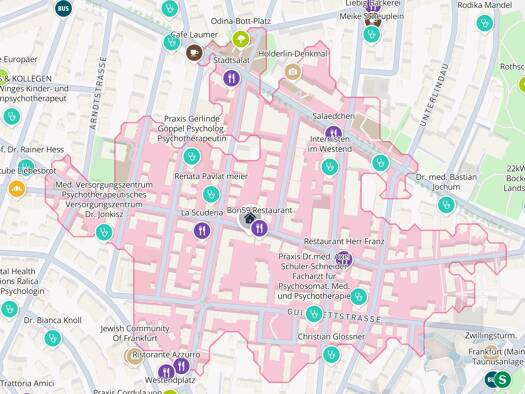525x394 pixels.
Task: Click La Scuderia restaurant marker
Action: [x=202, y=230]
